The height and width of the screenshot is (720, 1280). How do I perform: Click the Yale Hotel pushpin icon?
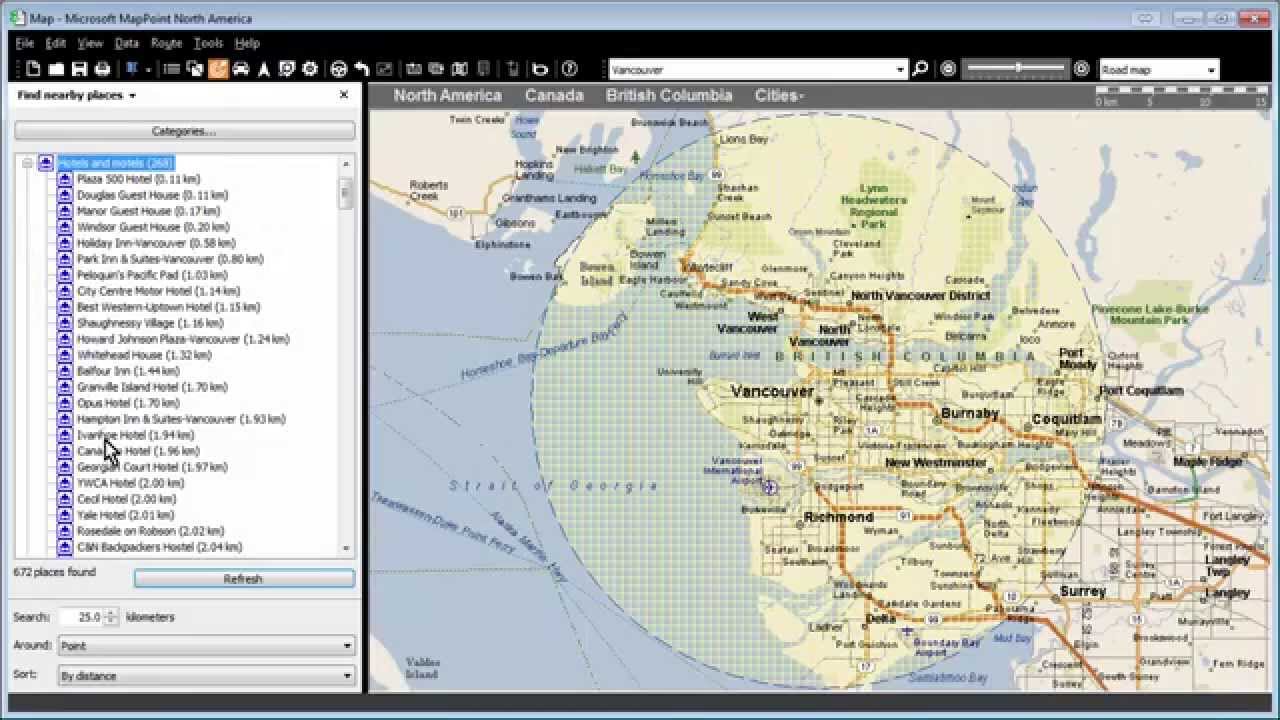click(65, 515)
